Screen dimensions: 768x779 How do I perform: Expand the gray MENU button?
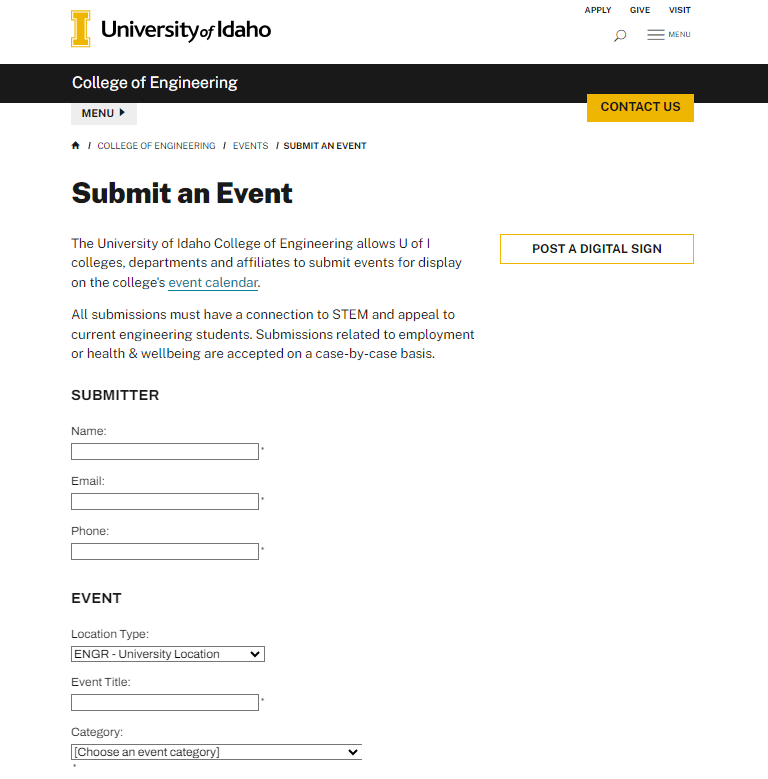(x=103, y=113)
